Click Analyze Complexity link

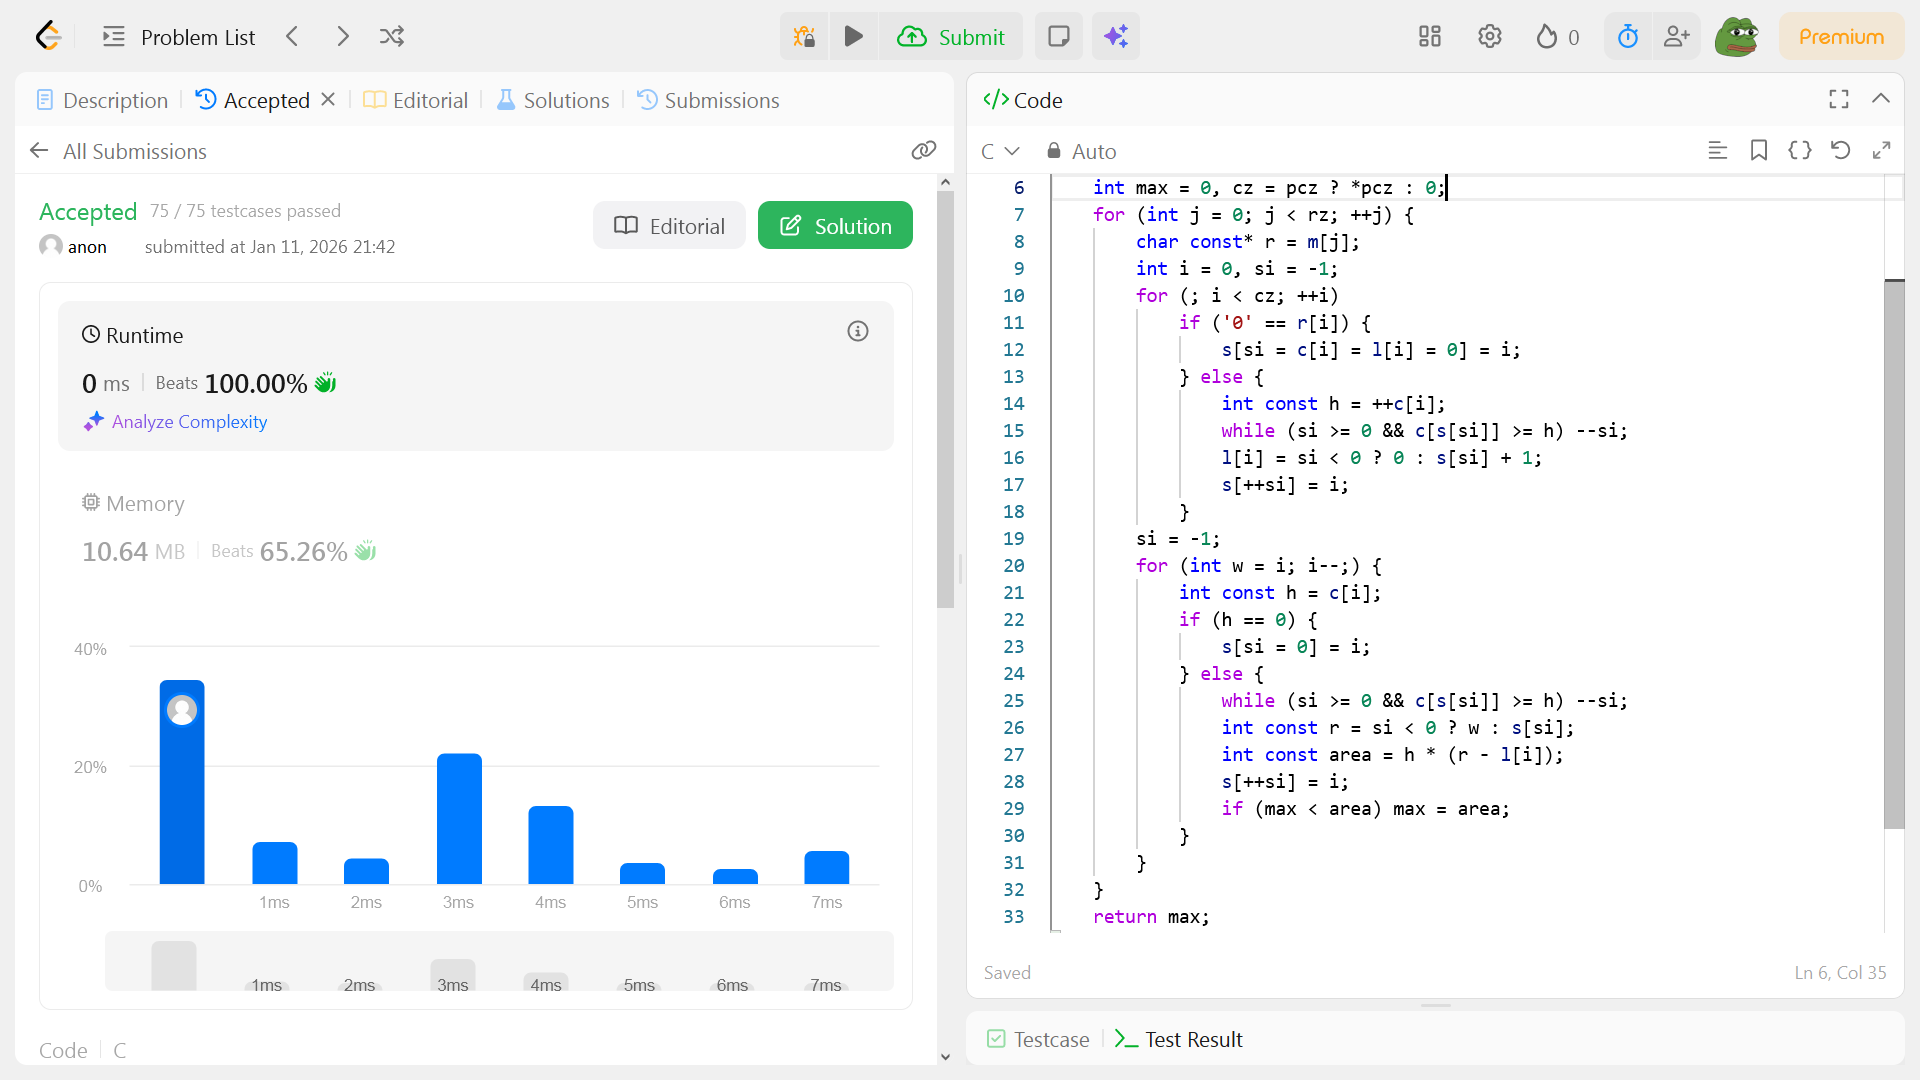click(x=189, y=422)
